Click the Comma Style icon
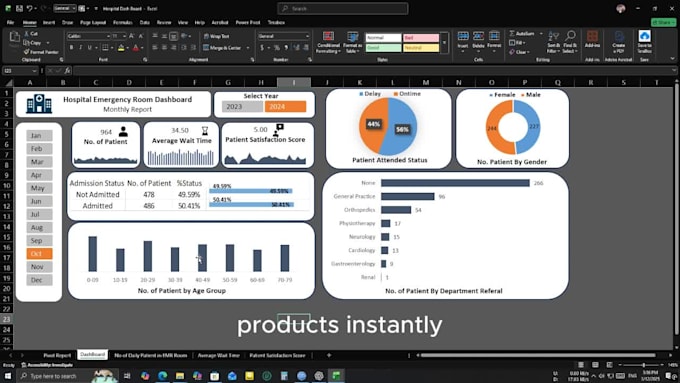The image size is (680, 383). click(x=286, y=48)
